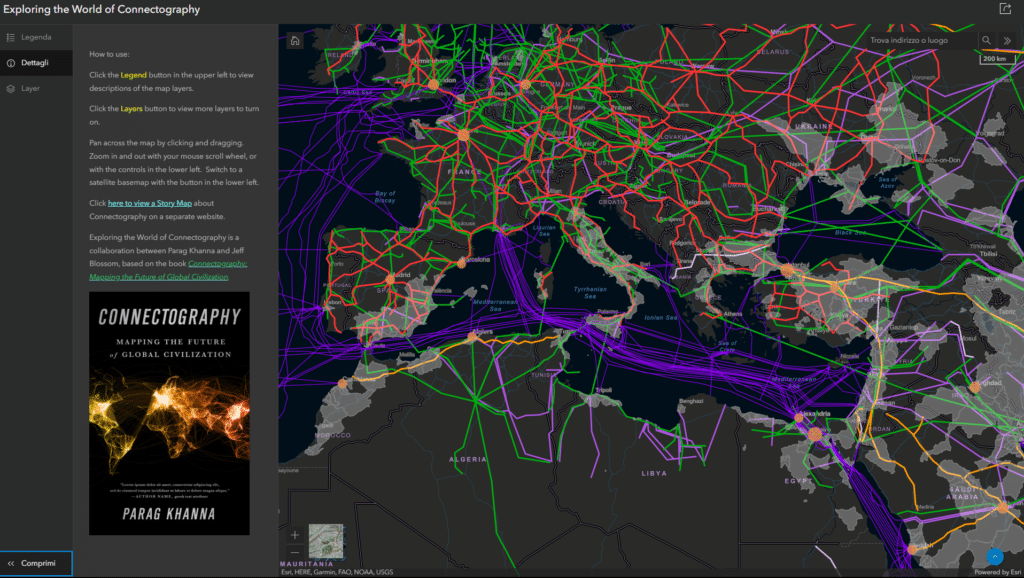The height and width of the screenshot is (578, 1024).
Task: Click the 'LIBYA' country label
Action: 654,473
